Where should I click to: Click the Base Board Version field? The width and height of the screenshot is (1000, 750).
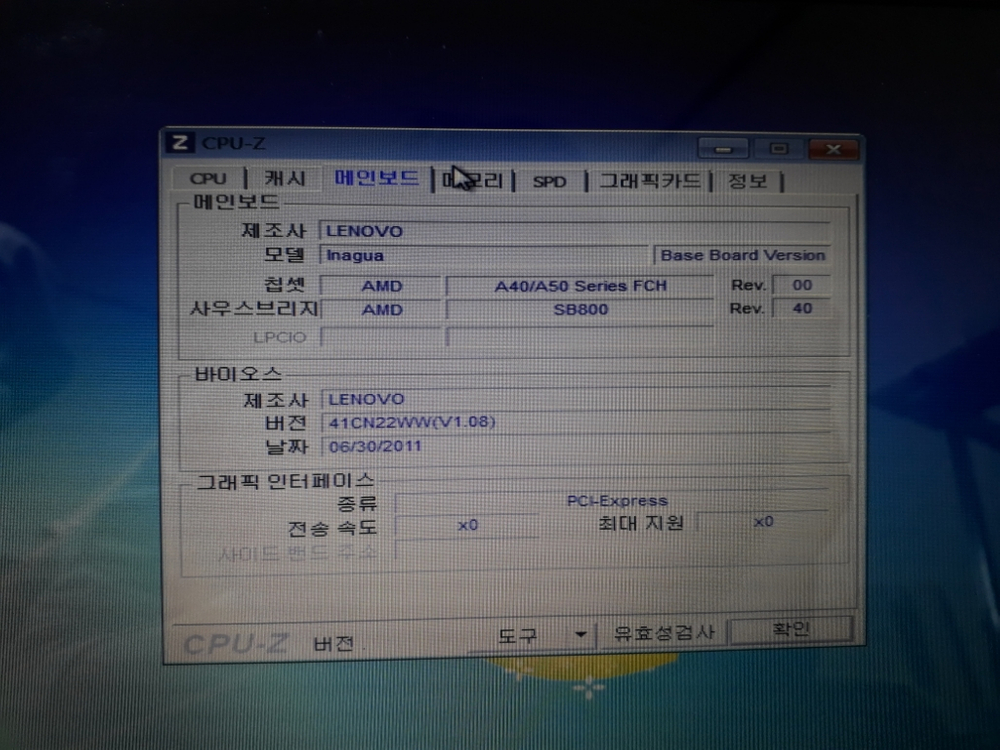click(742, 255)
